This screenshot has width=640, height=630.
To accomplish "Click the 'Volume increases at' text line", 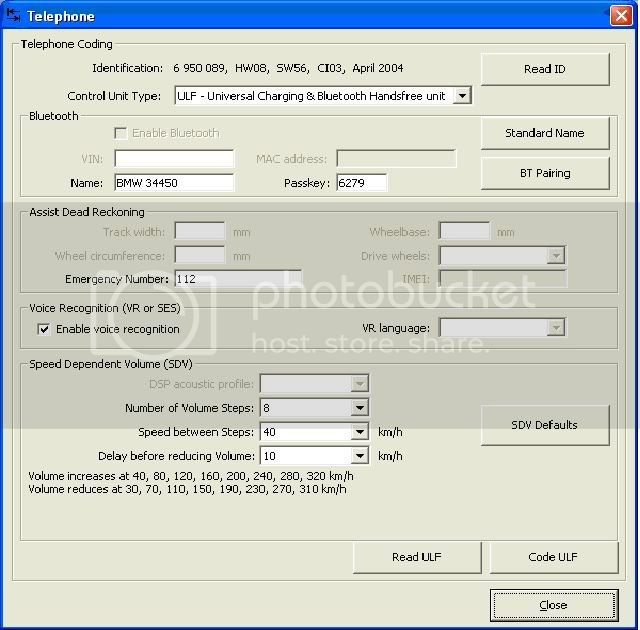I will 191,476.
